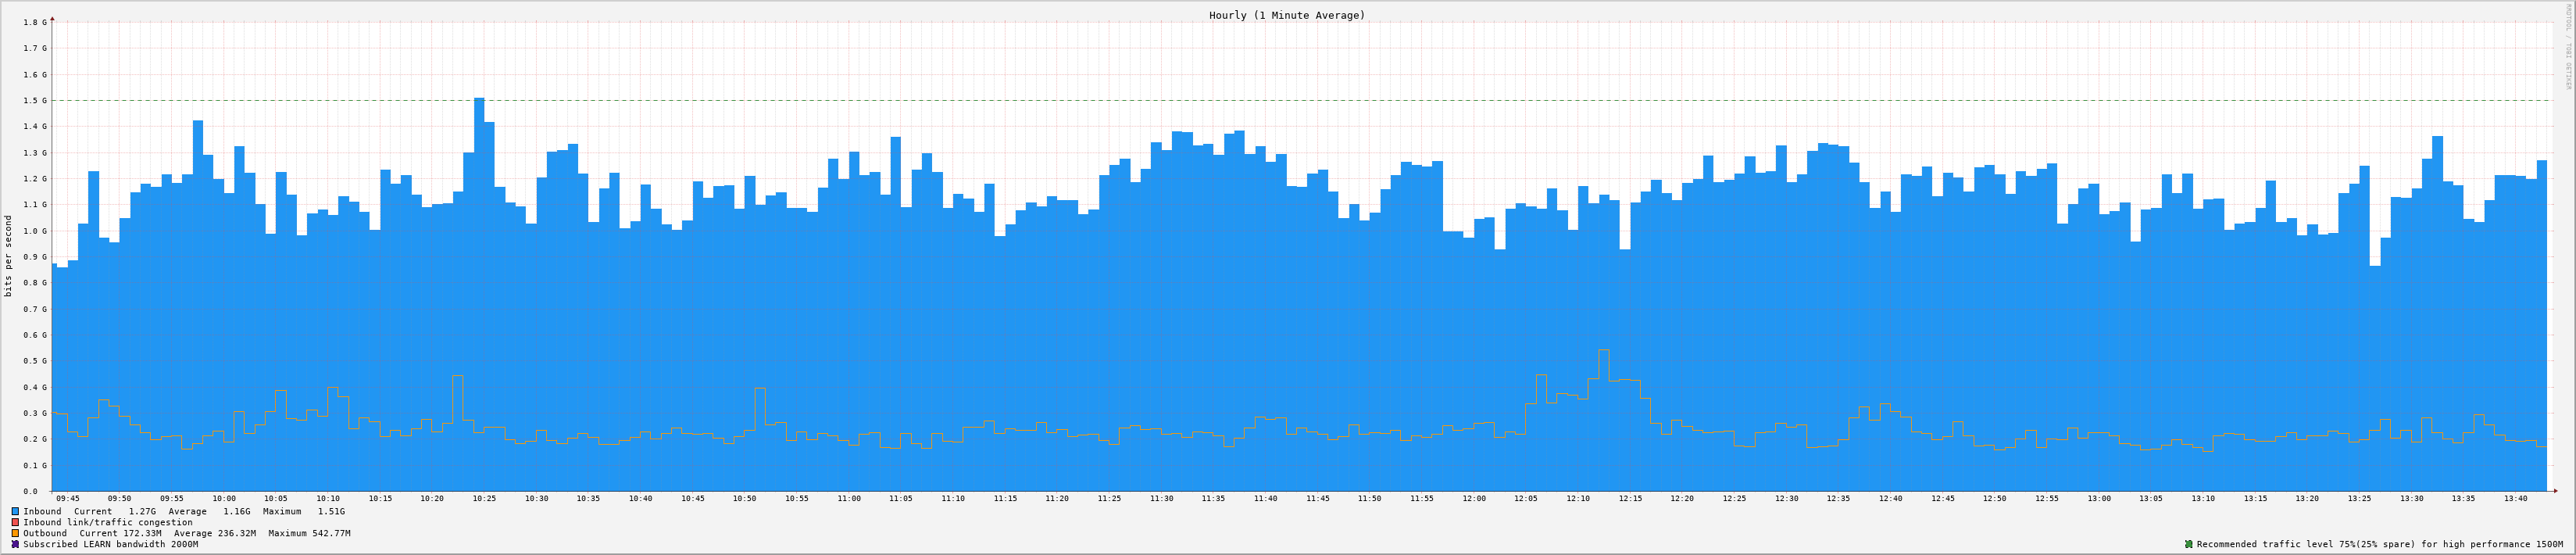Viewport: 2576px width, 555px height.
Task: Click the 1.5 G Y-axis tick label
Action: click(x=34, y=100)
